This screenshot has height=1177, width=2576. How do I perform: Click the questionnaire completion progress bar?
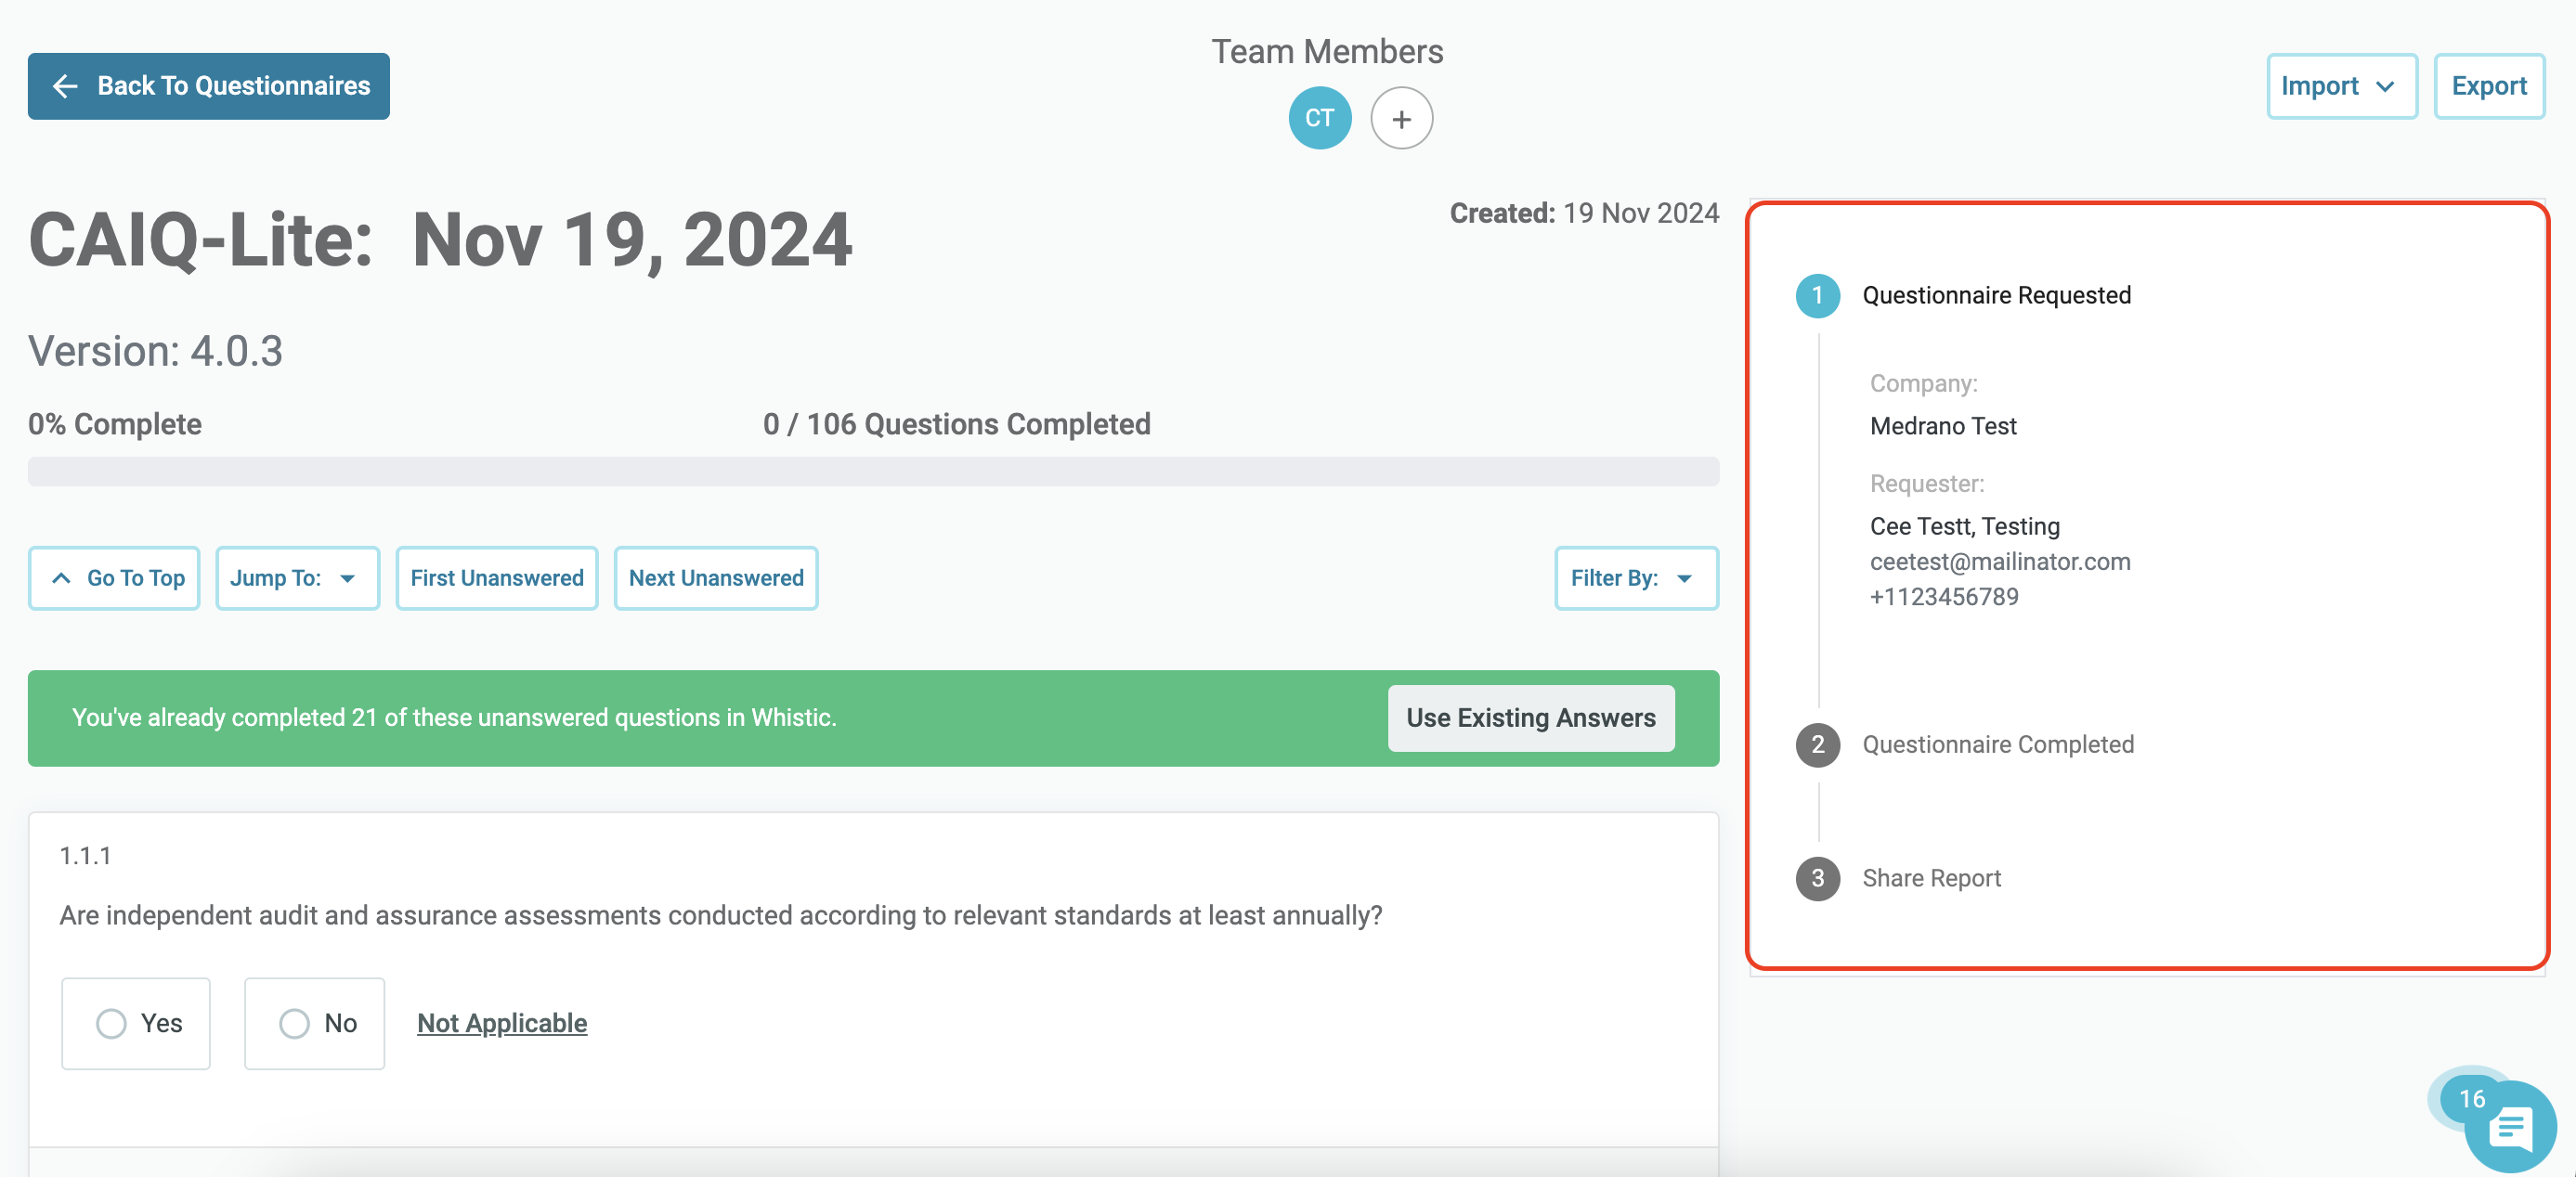click(x=873, y=472)
